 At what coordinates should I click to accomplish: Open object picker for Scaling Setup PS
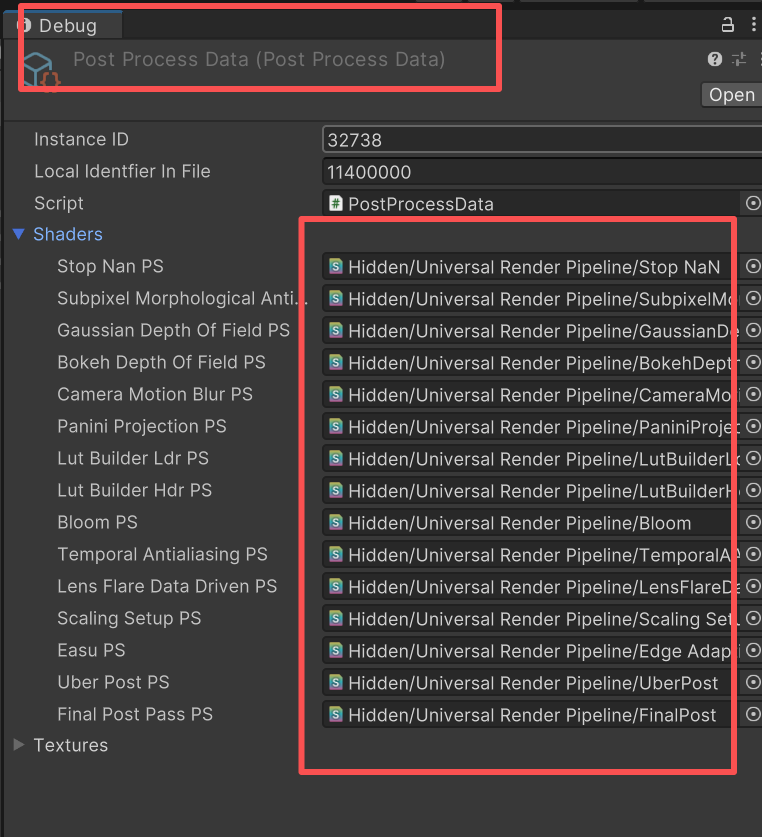(x=752, y=618)
